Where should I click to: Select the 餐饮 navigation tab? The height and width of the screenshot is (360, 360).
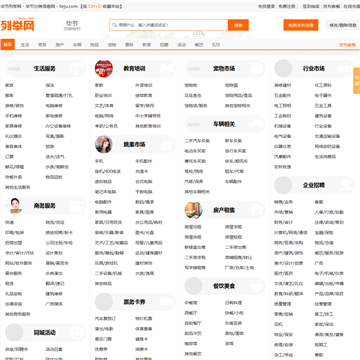[x=199, y=45]
